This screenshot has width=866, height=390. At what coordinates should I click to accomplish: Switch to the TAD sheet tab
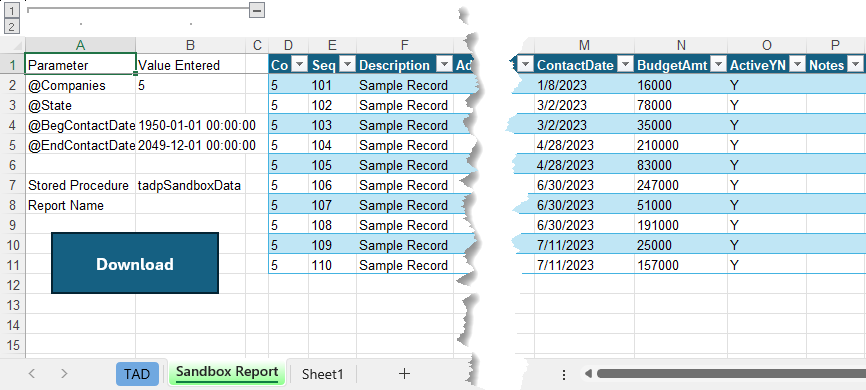[x=137, y=374]
